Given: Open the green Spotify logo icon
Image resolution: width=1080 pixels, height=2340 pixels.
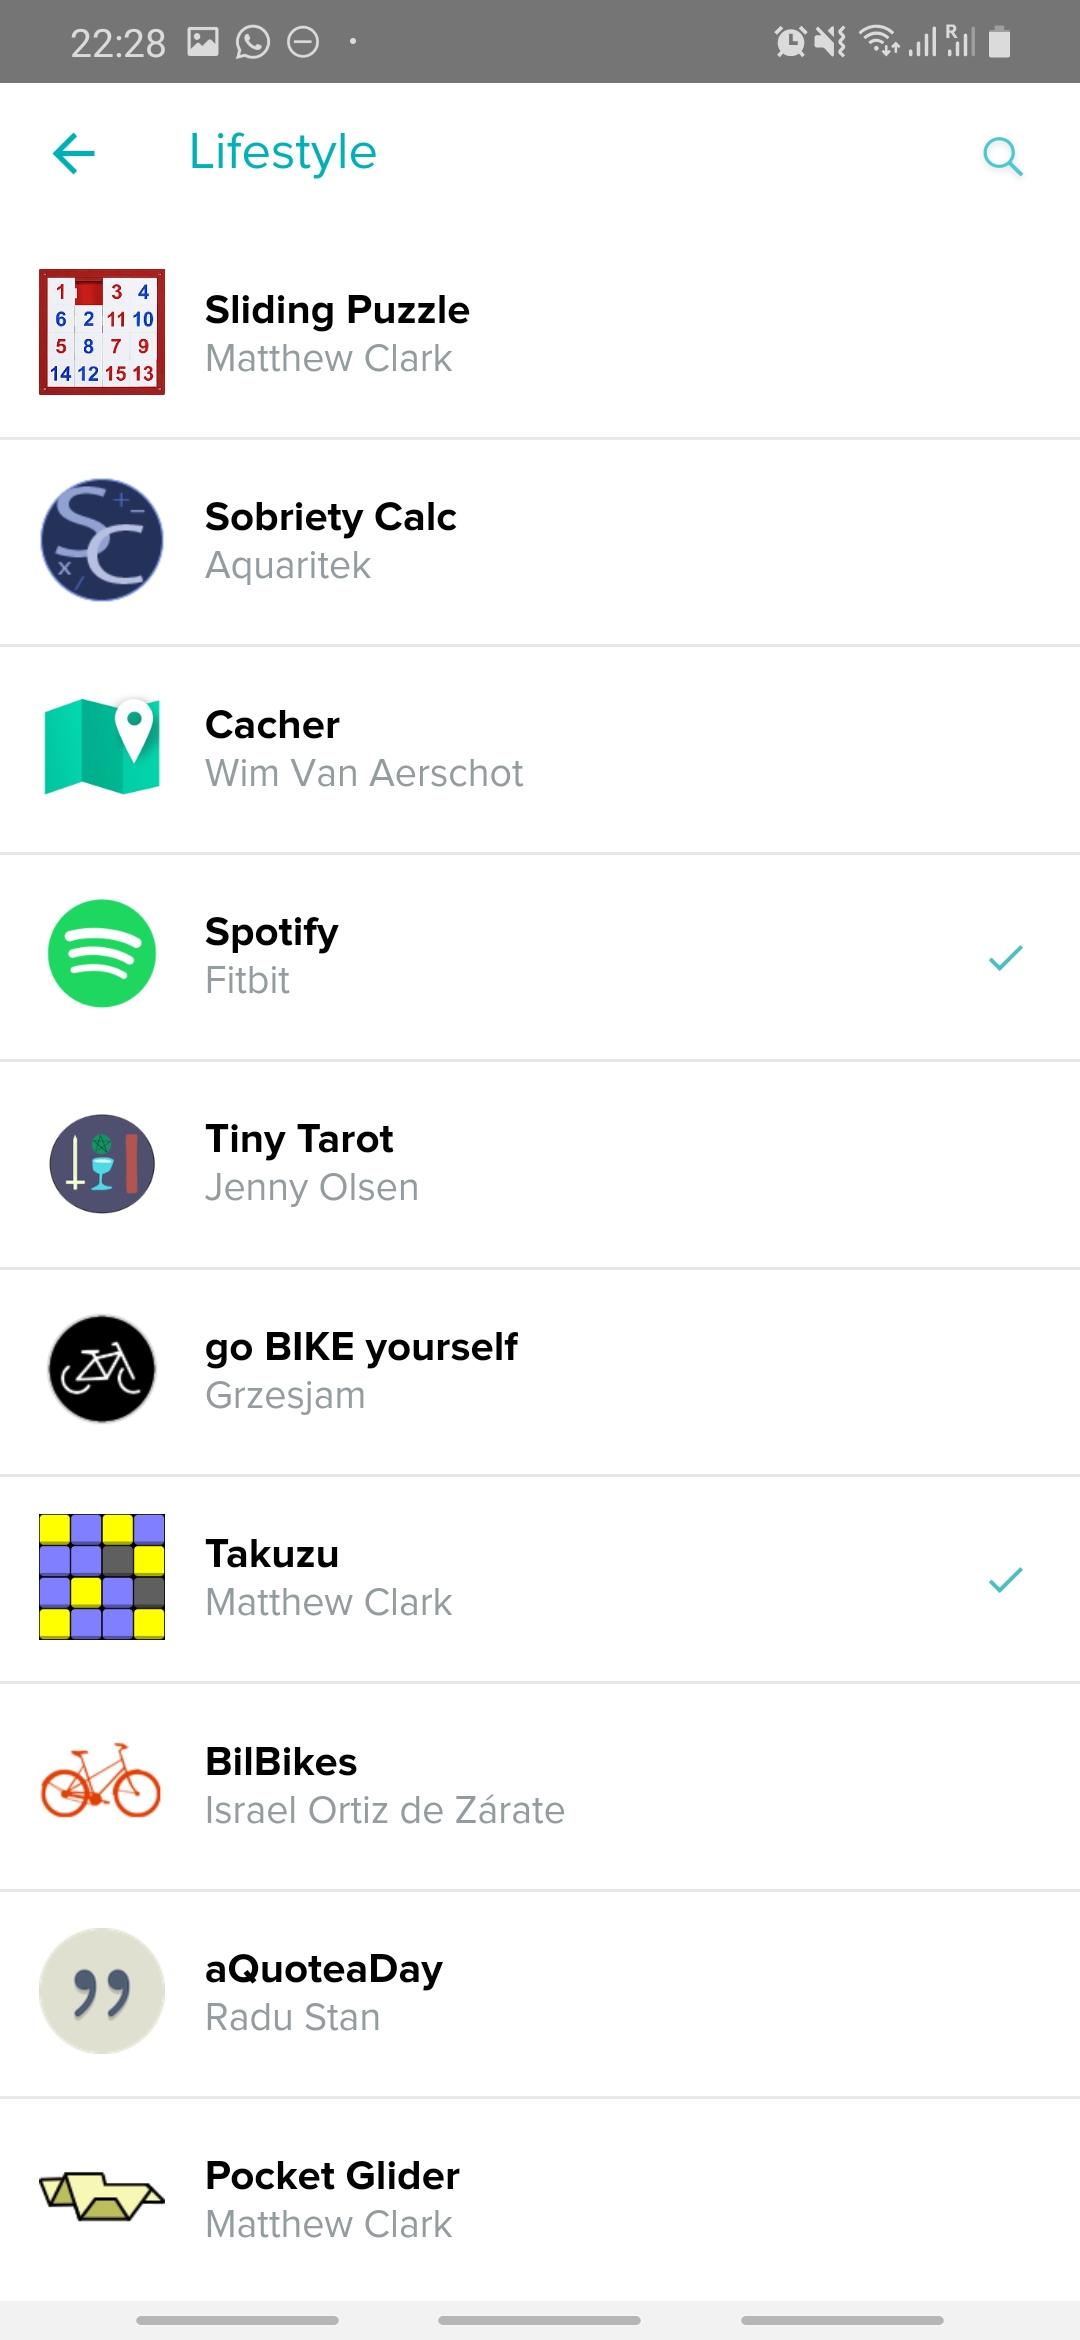Looking at the screenshot, I should point(102,954).
